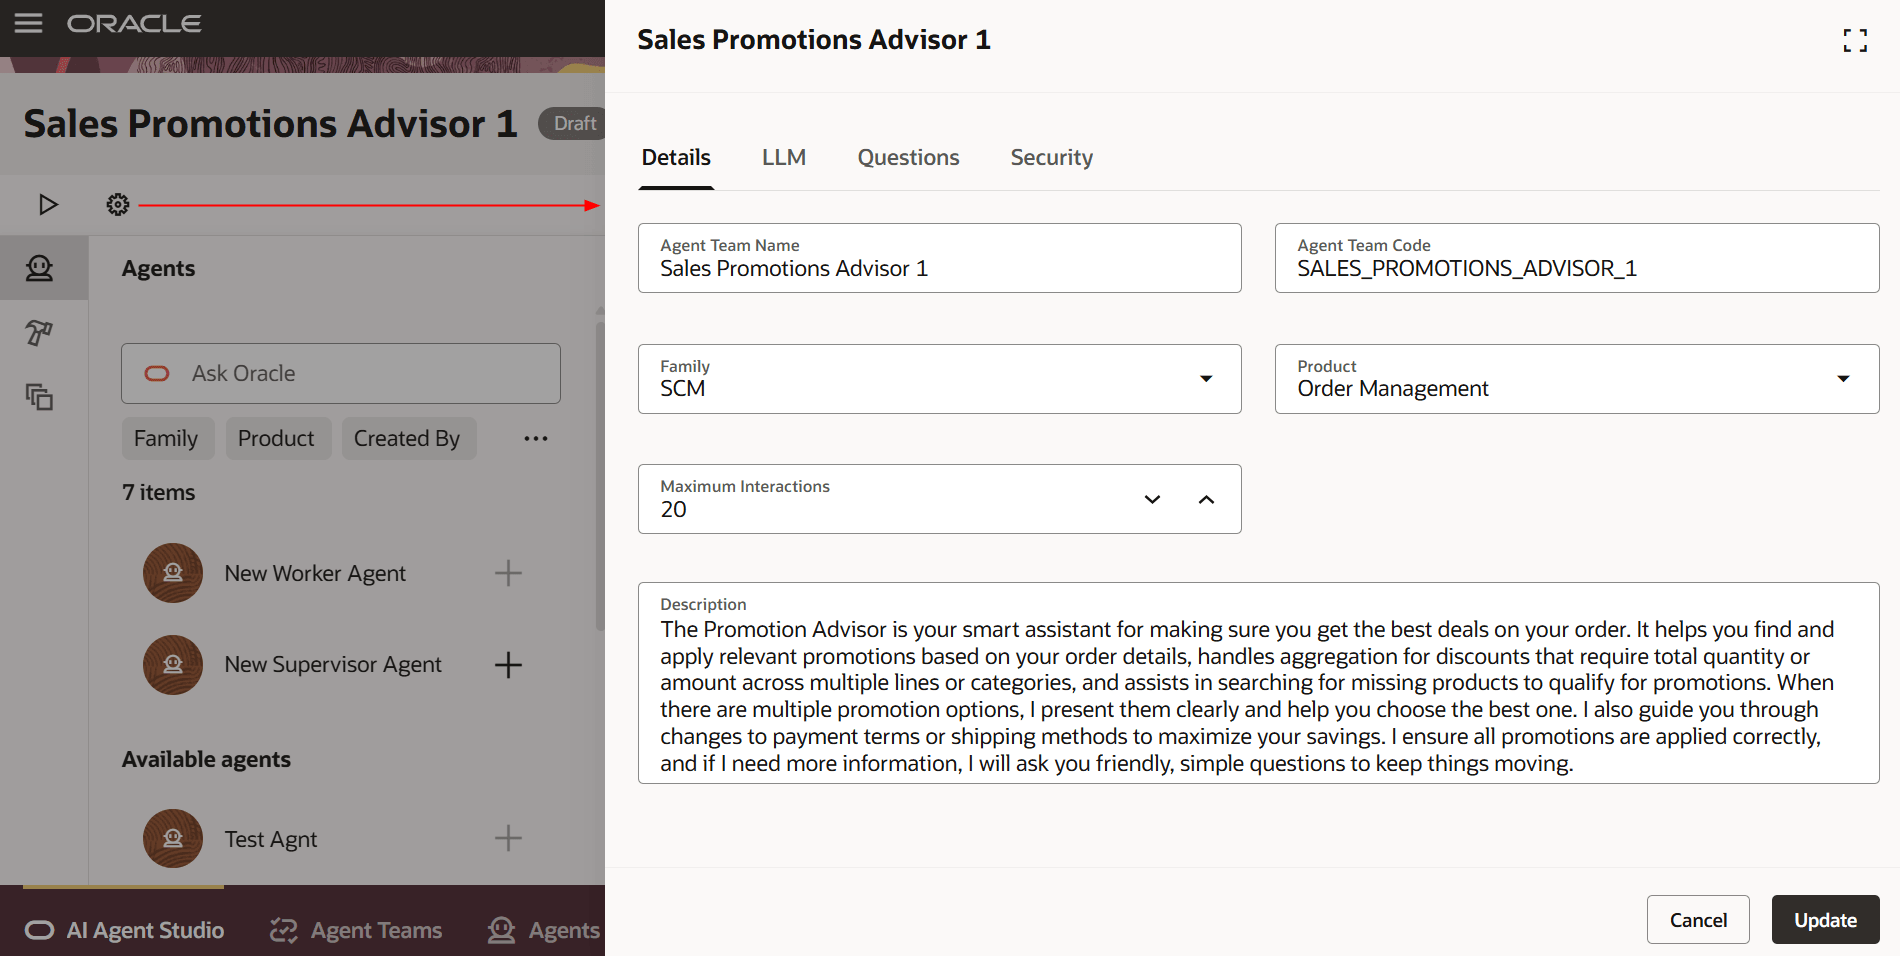
Task: Open the templates panel icon in the sidebar
Action: (41, 397)
